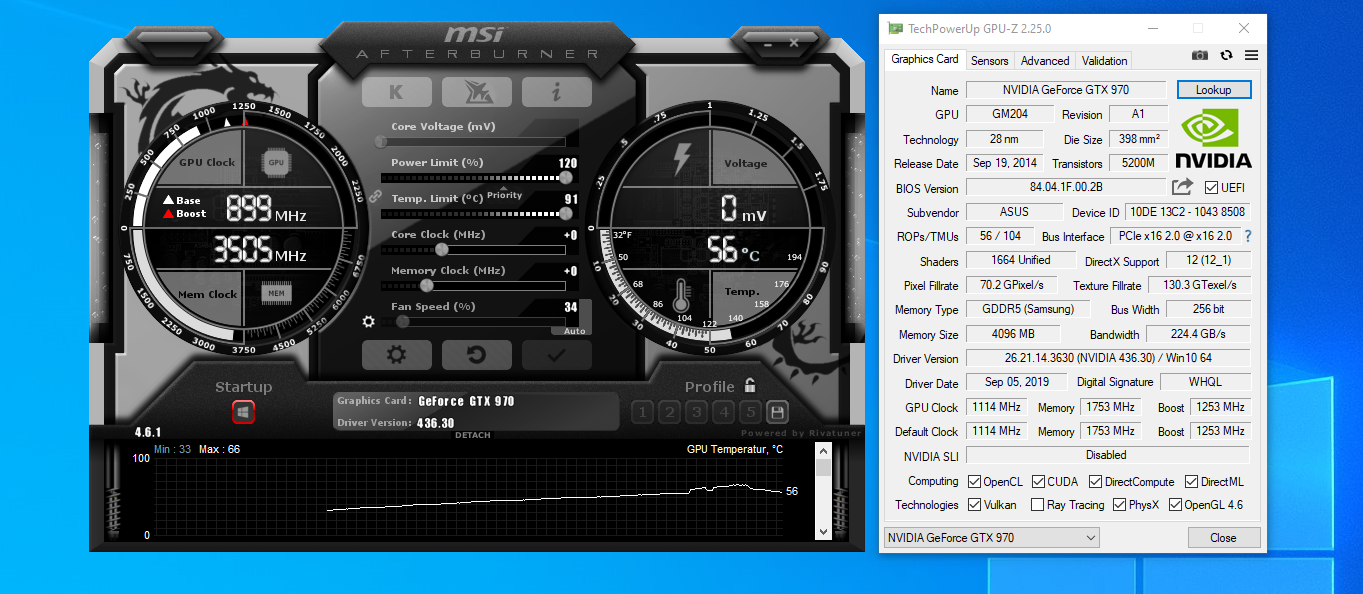Image resolution: width=1363 pixels, height=594 pixels.
Task: Toggle the DirectML checkbox
Action: click(x=1192, y=482)
